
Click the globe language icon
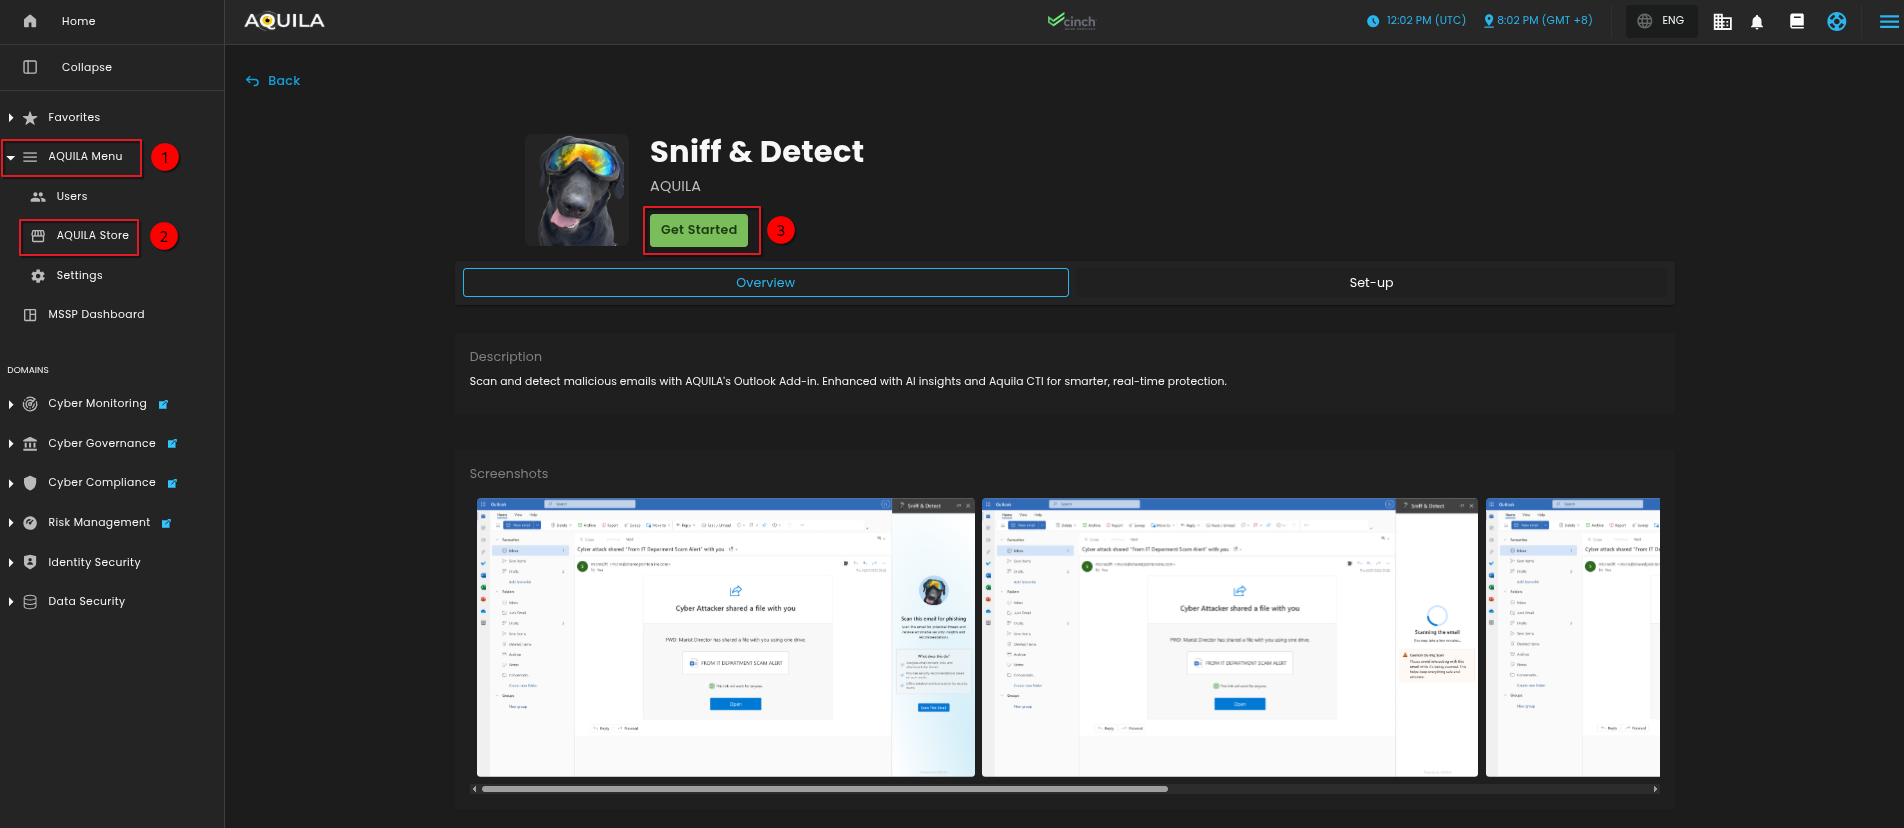coord(1644,21)
